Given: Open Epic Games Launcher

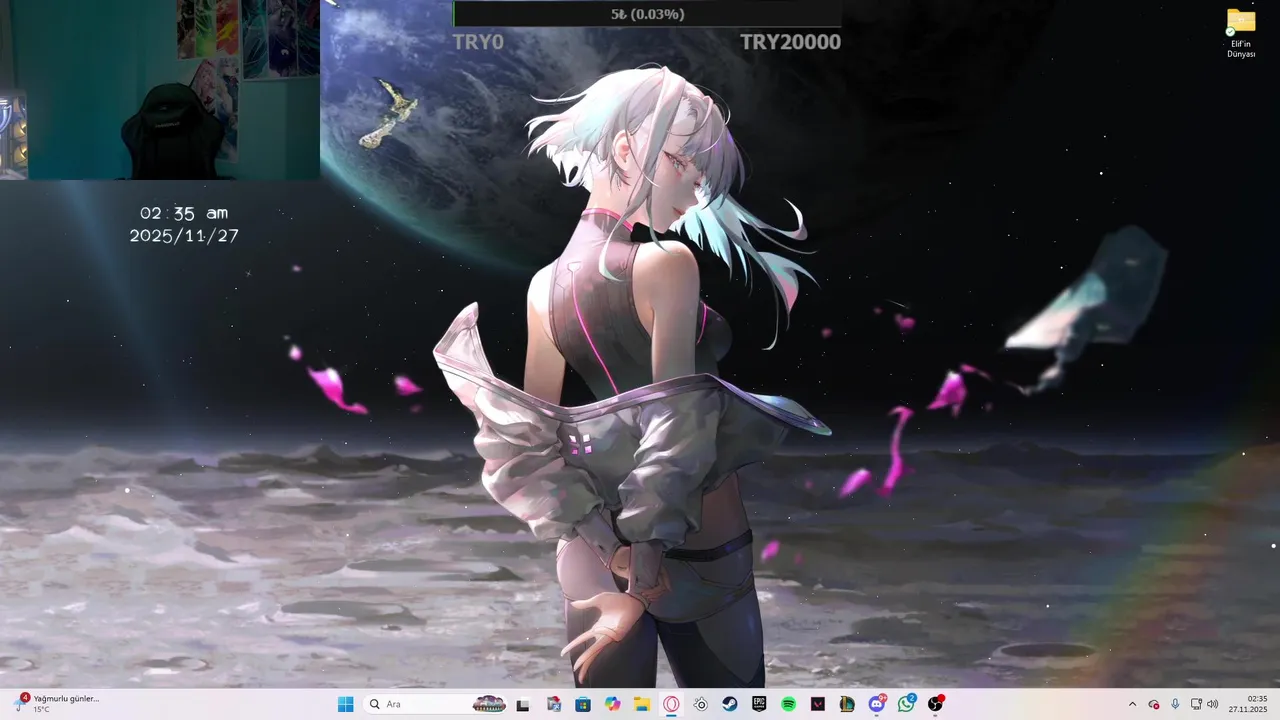Looking at the screenshot, I should [759, 704].
